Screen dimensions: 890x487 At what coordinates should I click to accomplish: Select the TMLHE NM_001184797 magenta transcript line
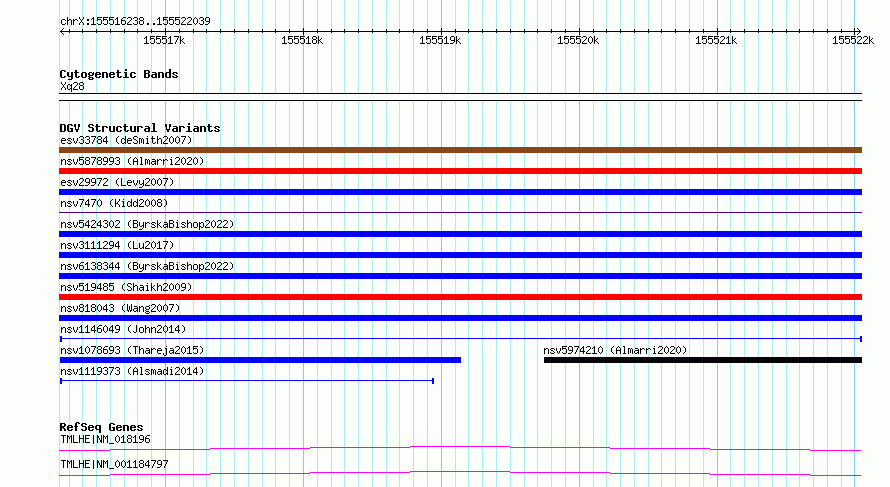pos(460,473)
